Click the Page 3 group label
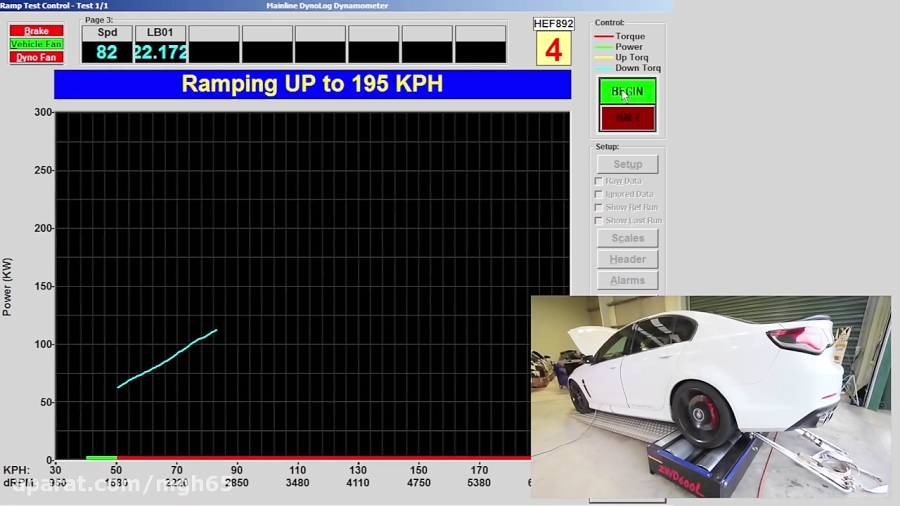 point(99,20)
